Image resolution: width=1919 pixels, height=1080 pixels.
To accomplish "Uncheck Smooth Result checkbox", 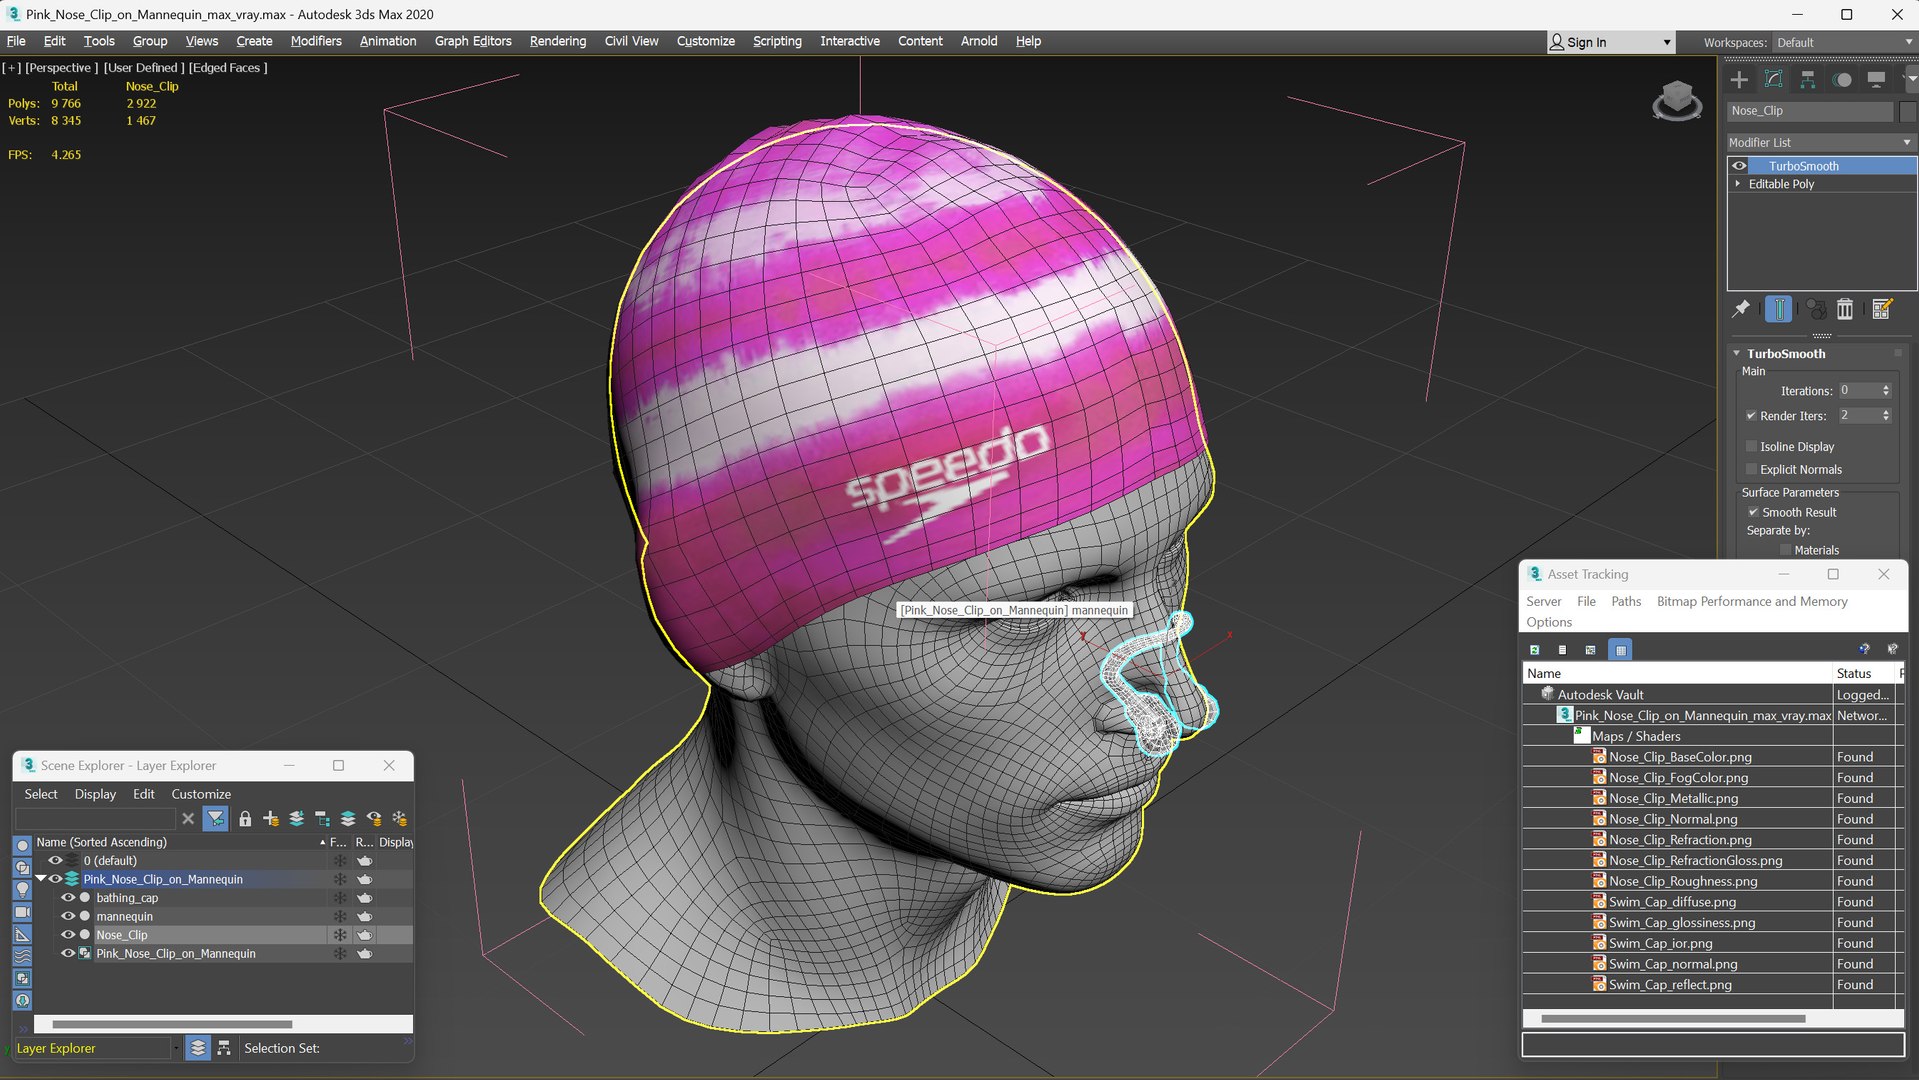I will coord(1753,513).
